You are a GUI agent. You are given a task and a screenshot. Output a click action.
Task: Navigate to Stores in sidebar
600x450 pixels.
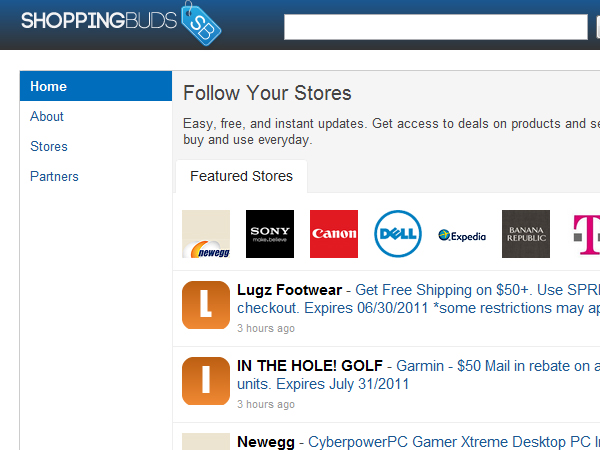pyautogui.click(x=49, y=146)
